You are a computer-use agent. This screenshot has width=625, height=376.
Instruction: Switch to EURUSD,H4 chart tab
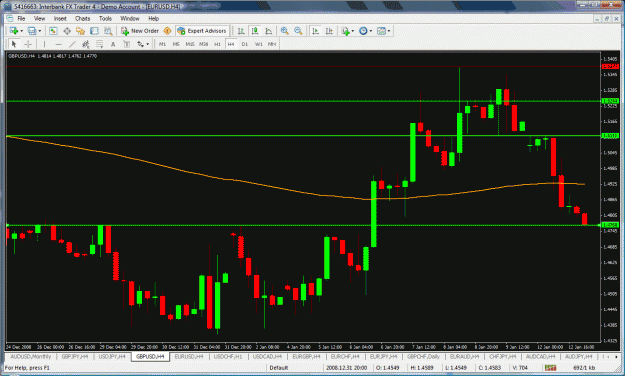point(189,356)
